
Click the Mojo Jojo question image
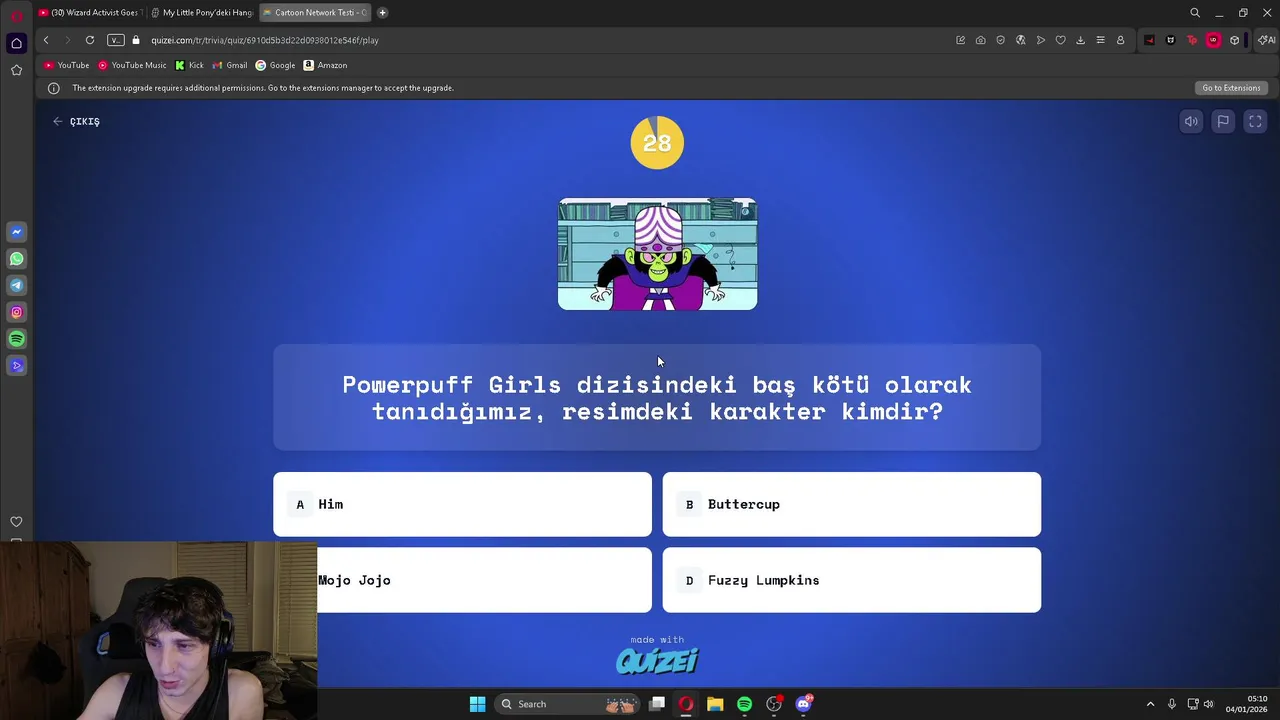coord(657,254)
